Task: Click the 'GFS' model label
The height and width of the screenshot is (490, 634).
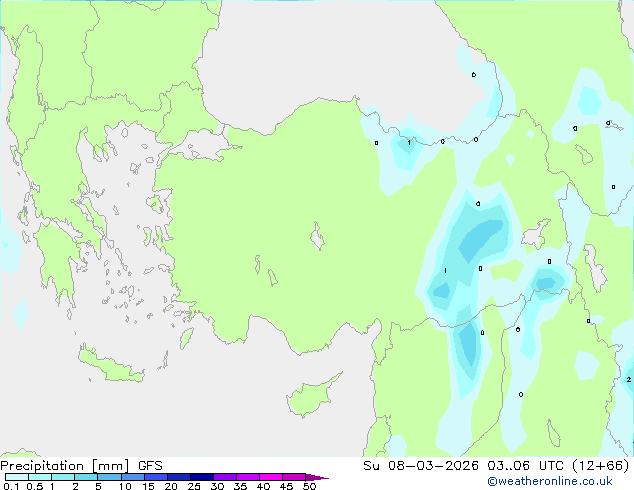Action: [x=150, y=466]
